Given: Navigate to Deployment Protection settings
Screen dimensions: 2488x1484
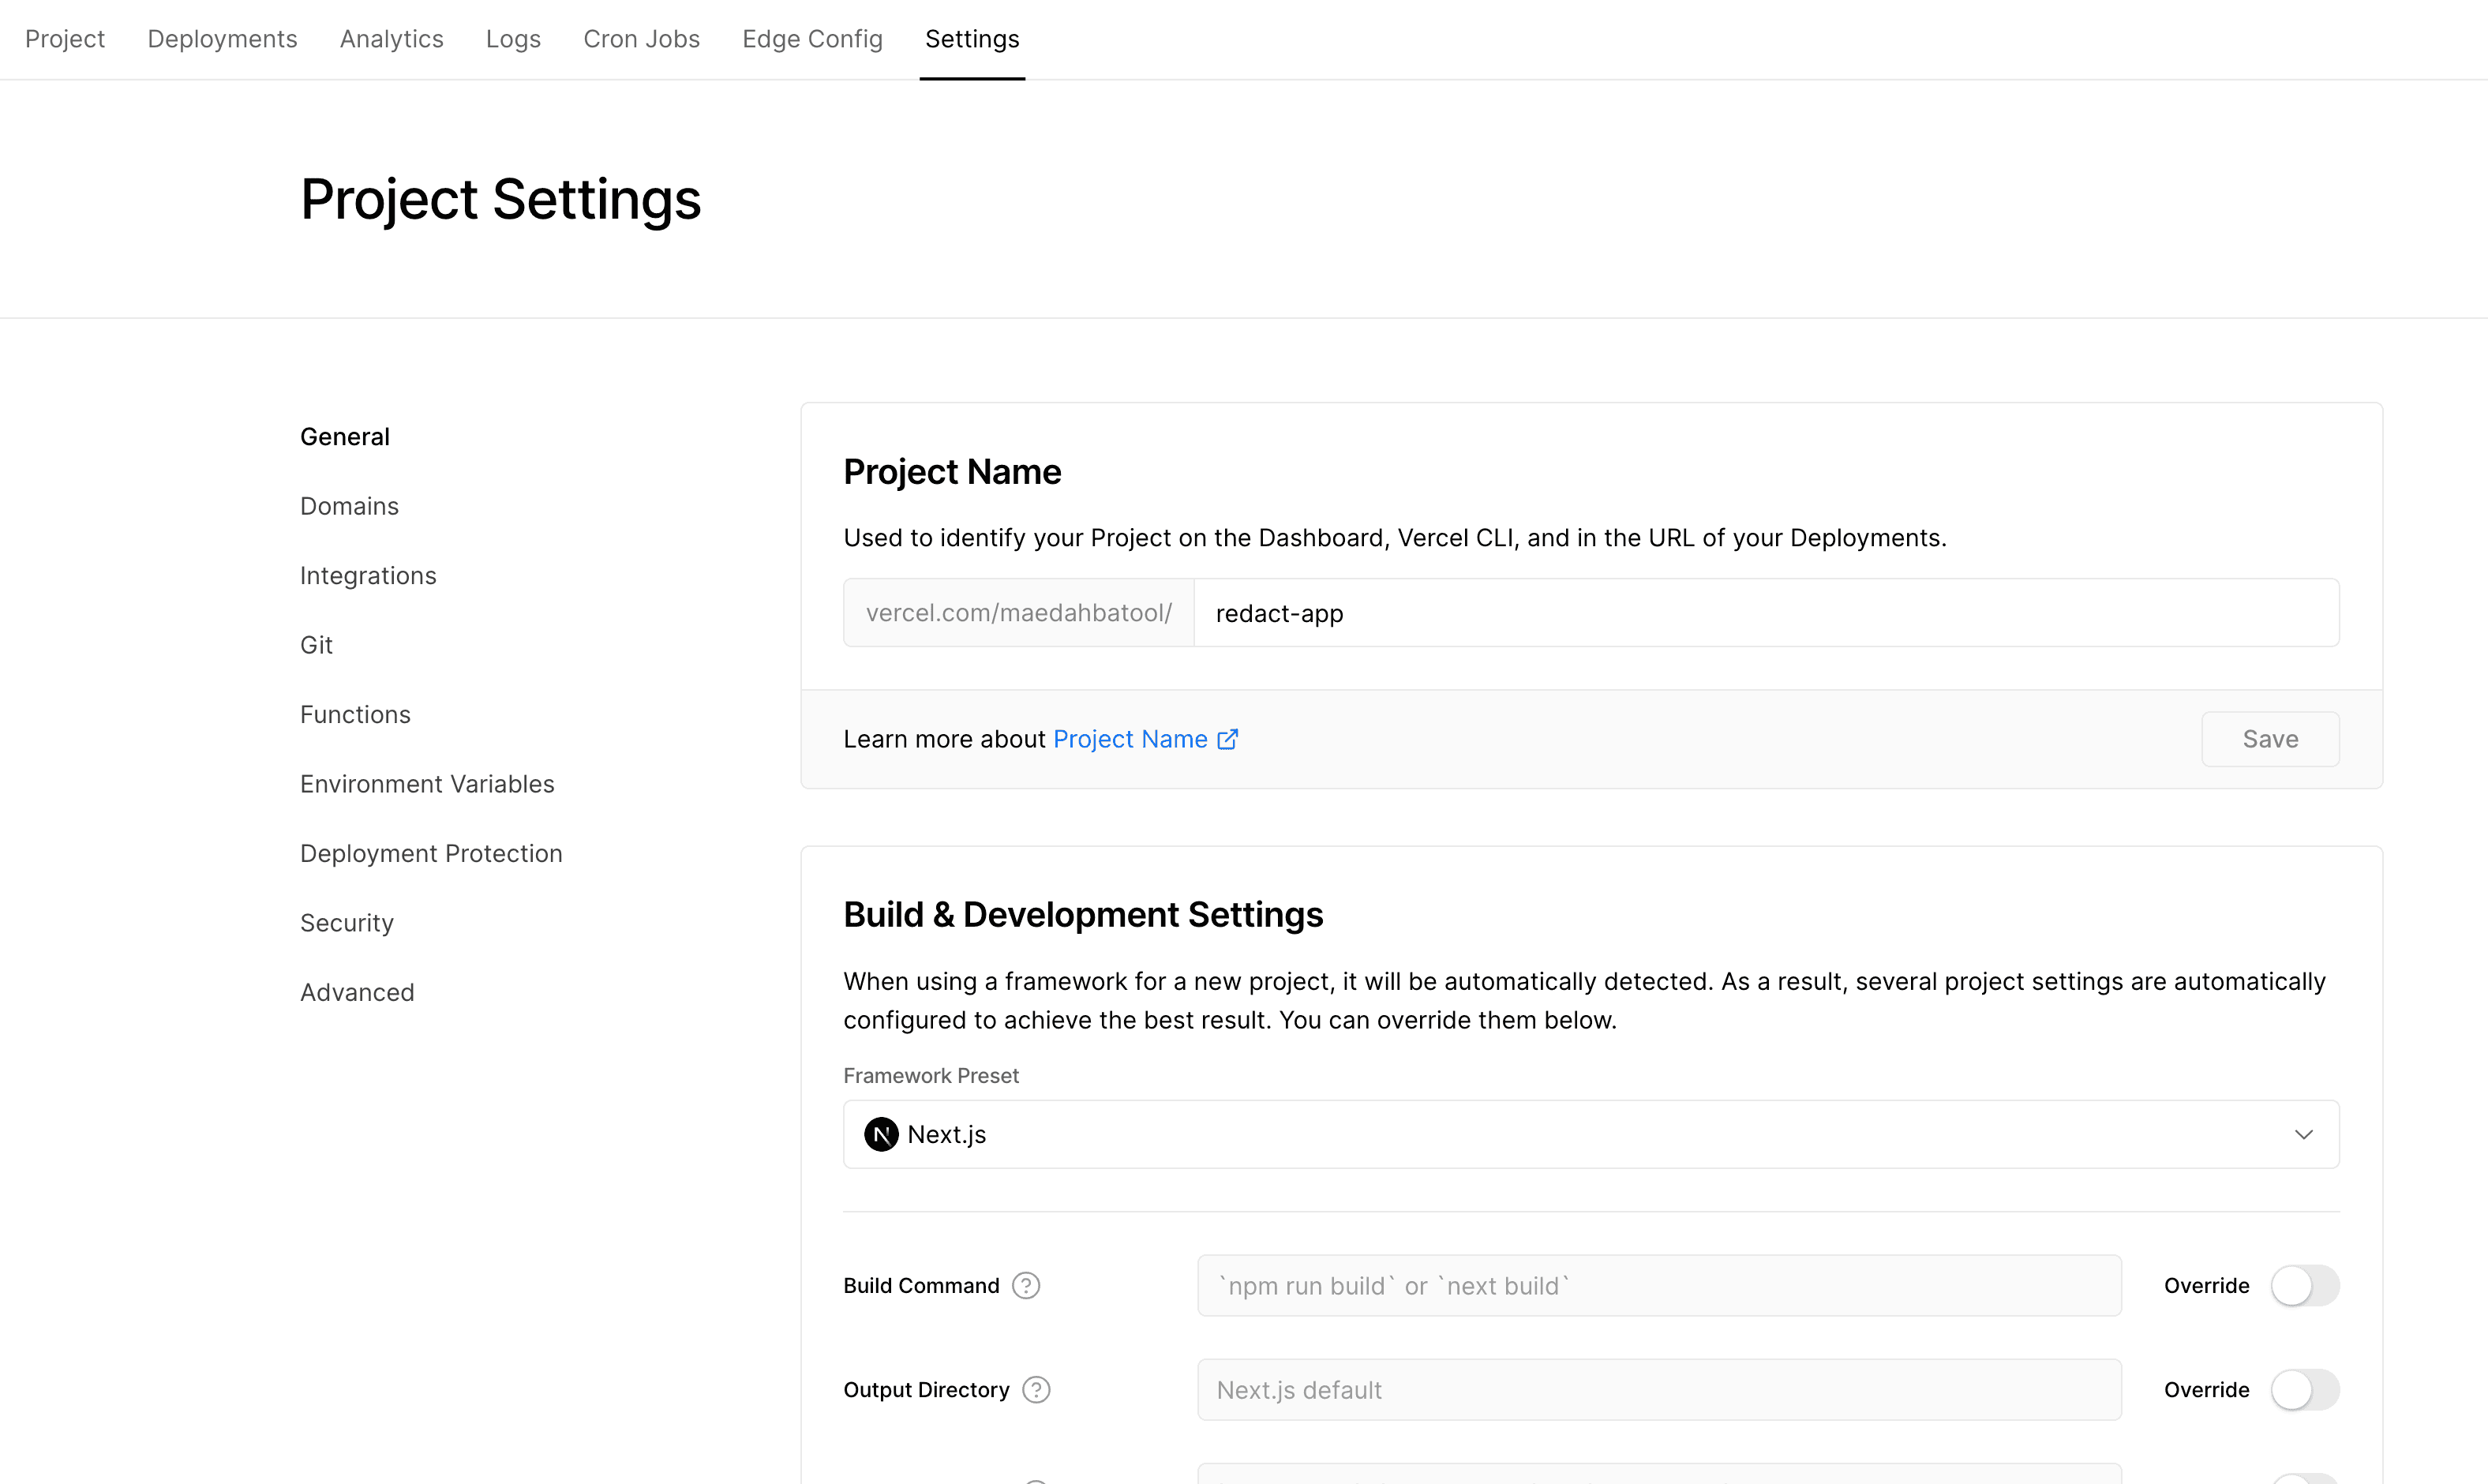Looking at the screenshot, I should pos(431,853).
